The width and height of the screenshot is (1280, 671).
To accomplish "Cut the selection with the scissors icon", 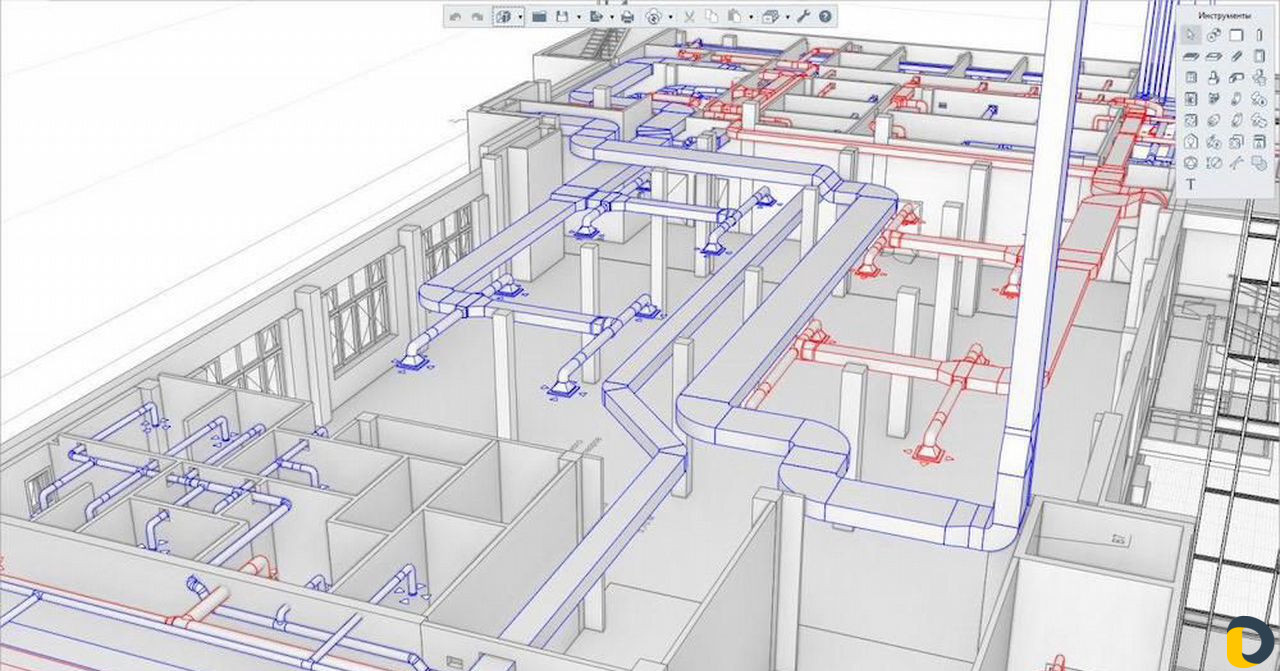I will tap(689, 17).
